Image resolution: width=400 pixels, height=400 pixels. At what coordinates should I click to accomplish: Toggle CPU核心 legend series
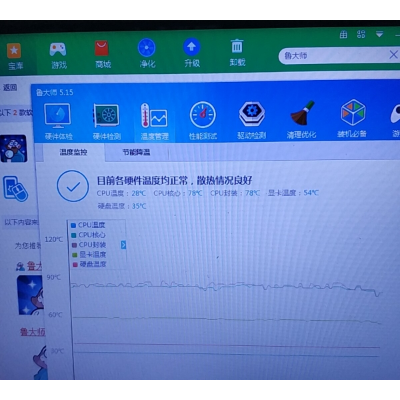pyautogui.click(x=88, y=235)
